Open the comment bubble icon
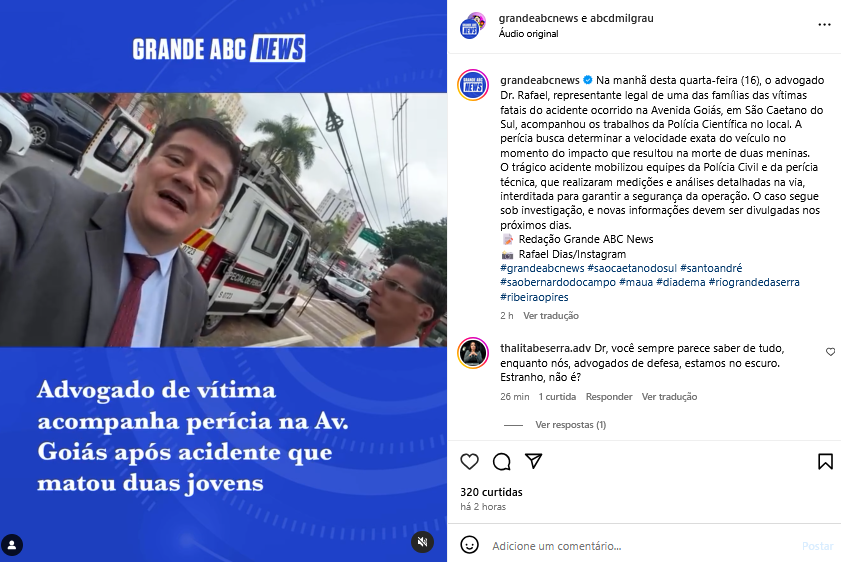The width and height of the screenshot is (841, 562). coord(501,462)
